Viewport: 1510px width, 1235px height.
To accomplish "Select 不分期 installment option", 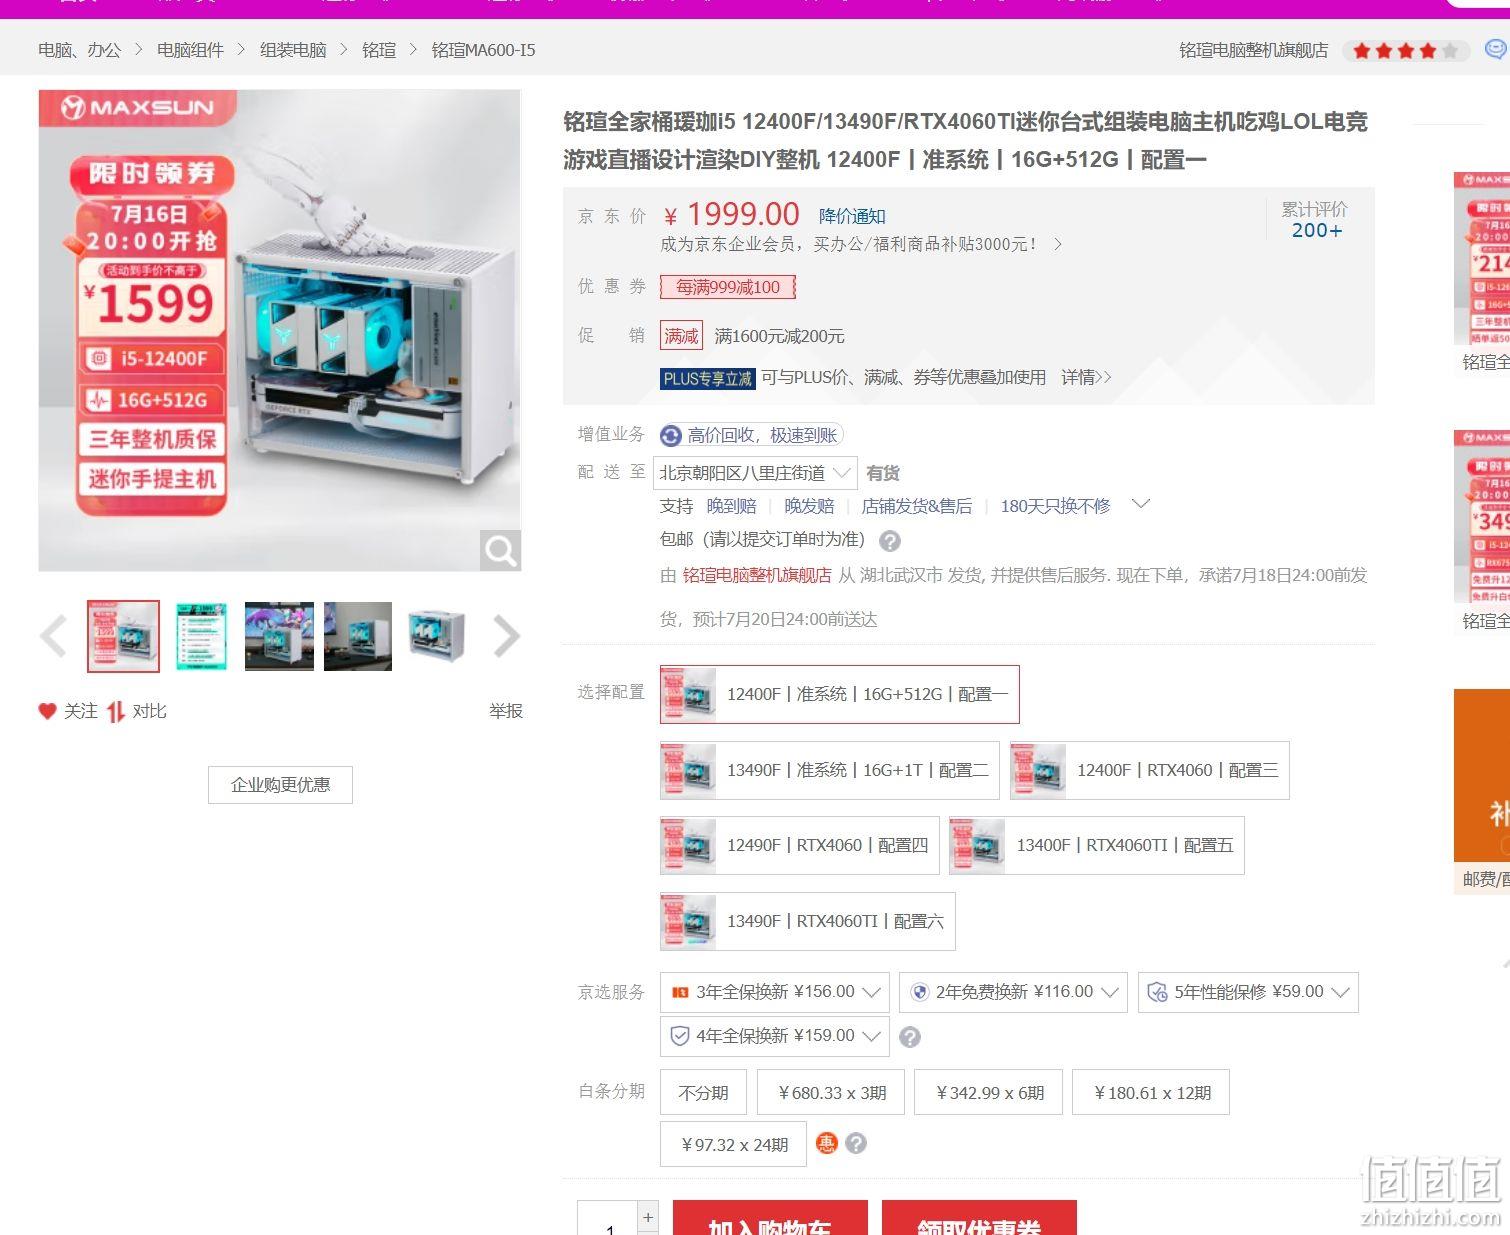I will (x=704, y=1092).
